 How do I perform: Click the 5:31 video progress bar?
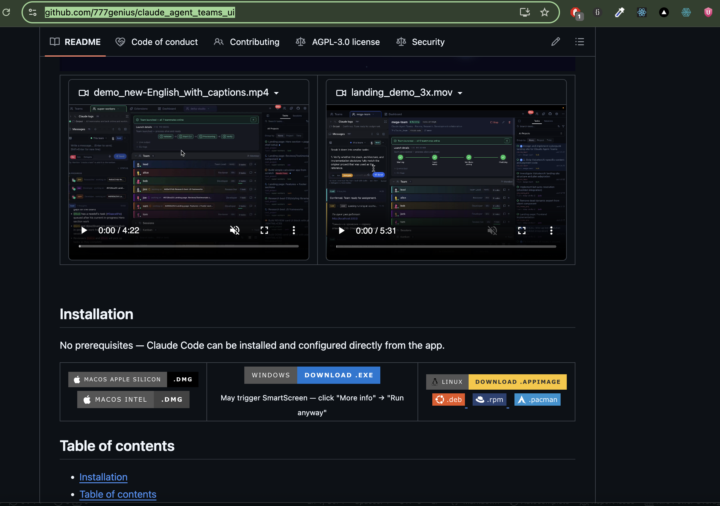point(446,247)
